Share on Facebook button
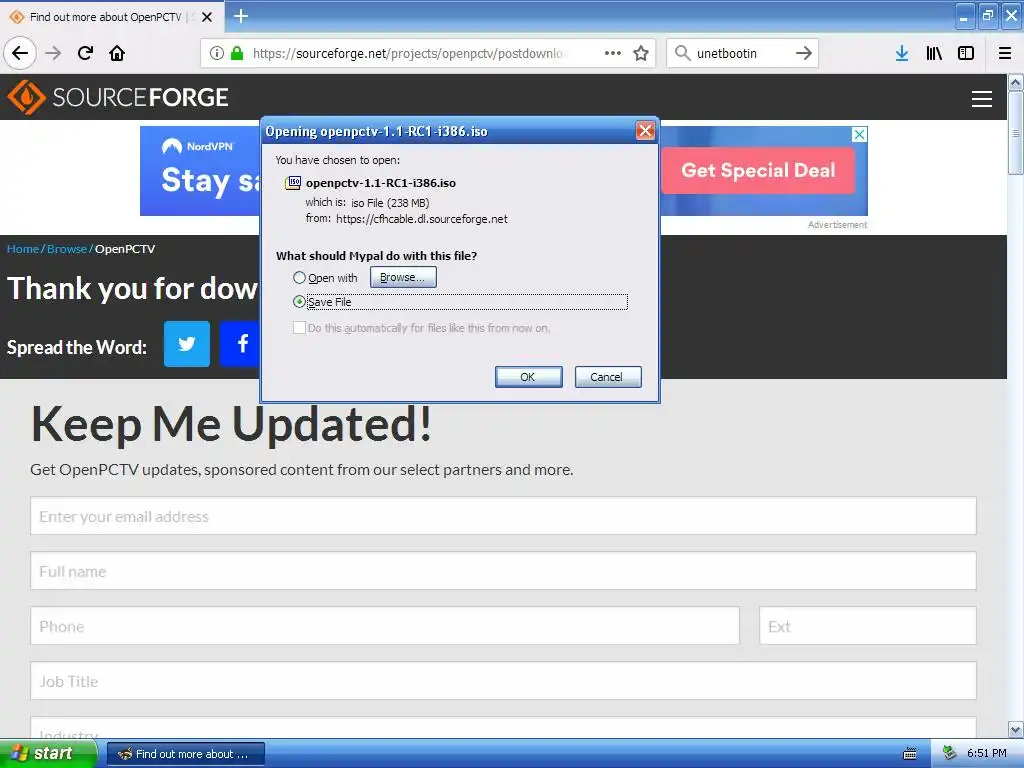This screenshot has width=1024, height=768. 240,344
